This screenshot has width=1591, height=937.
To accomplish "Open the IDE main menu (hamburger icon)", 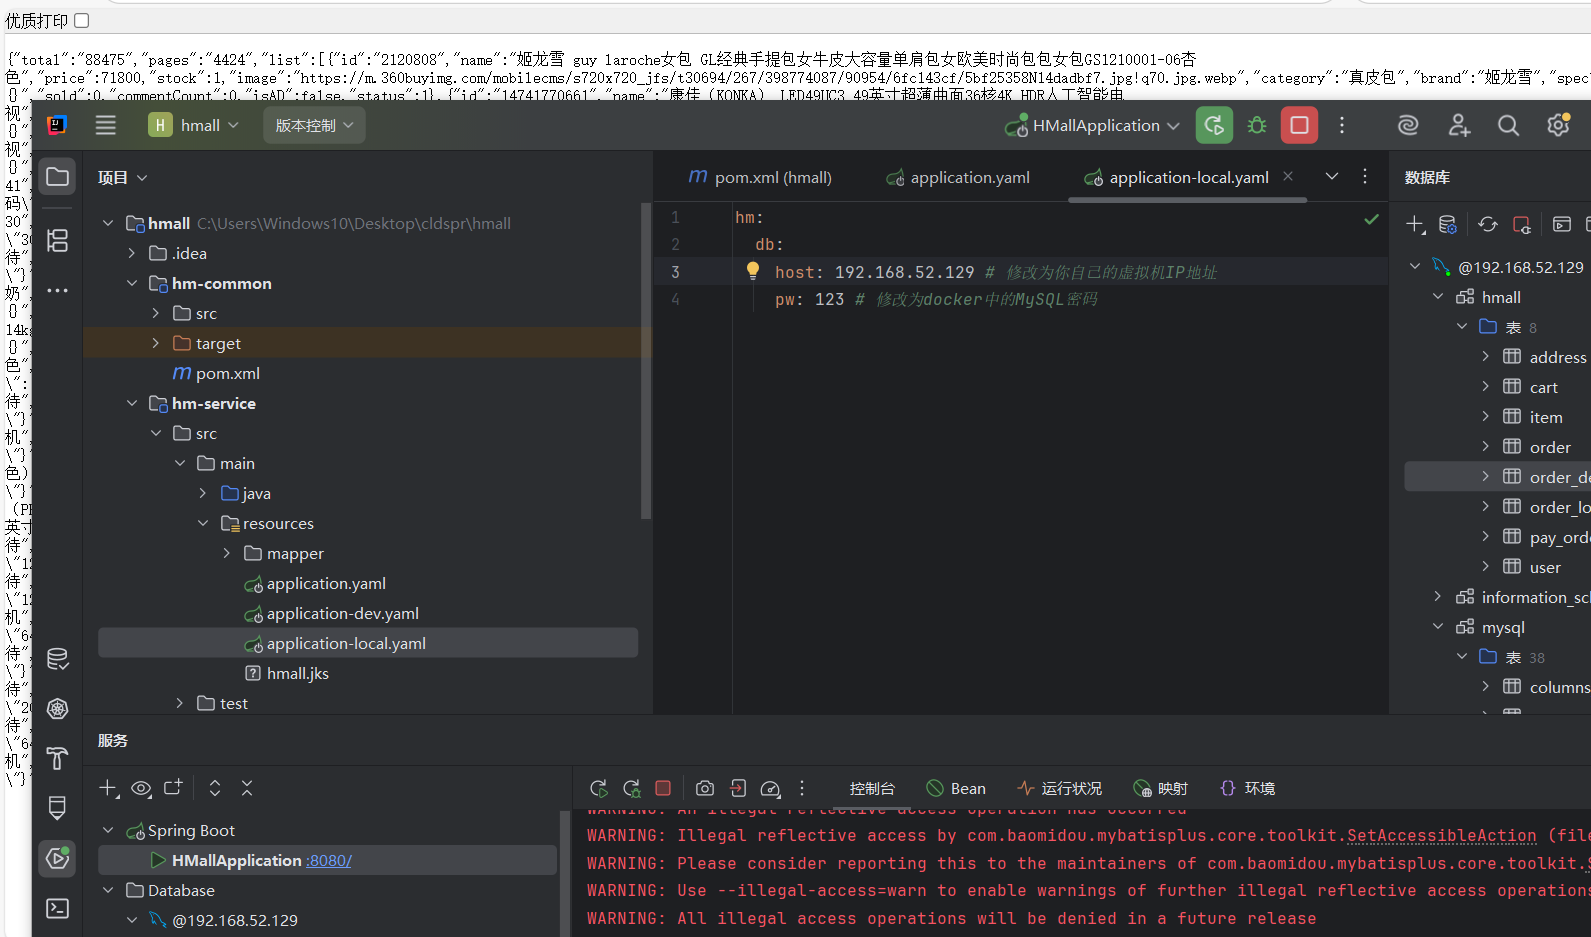I will pos(106,125).
